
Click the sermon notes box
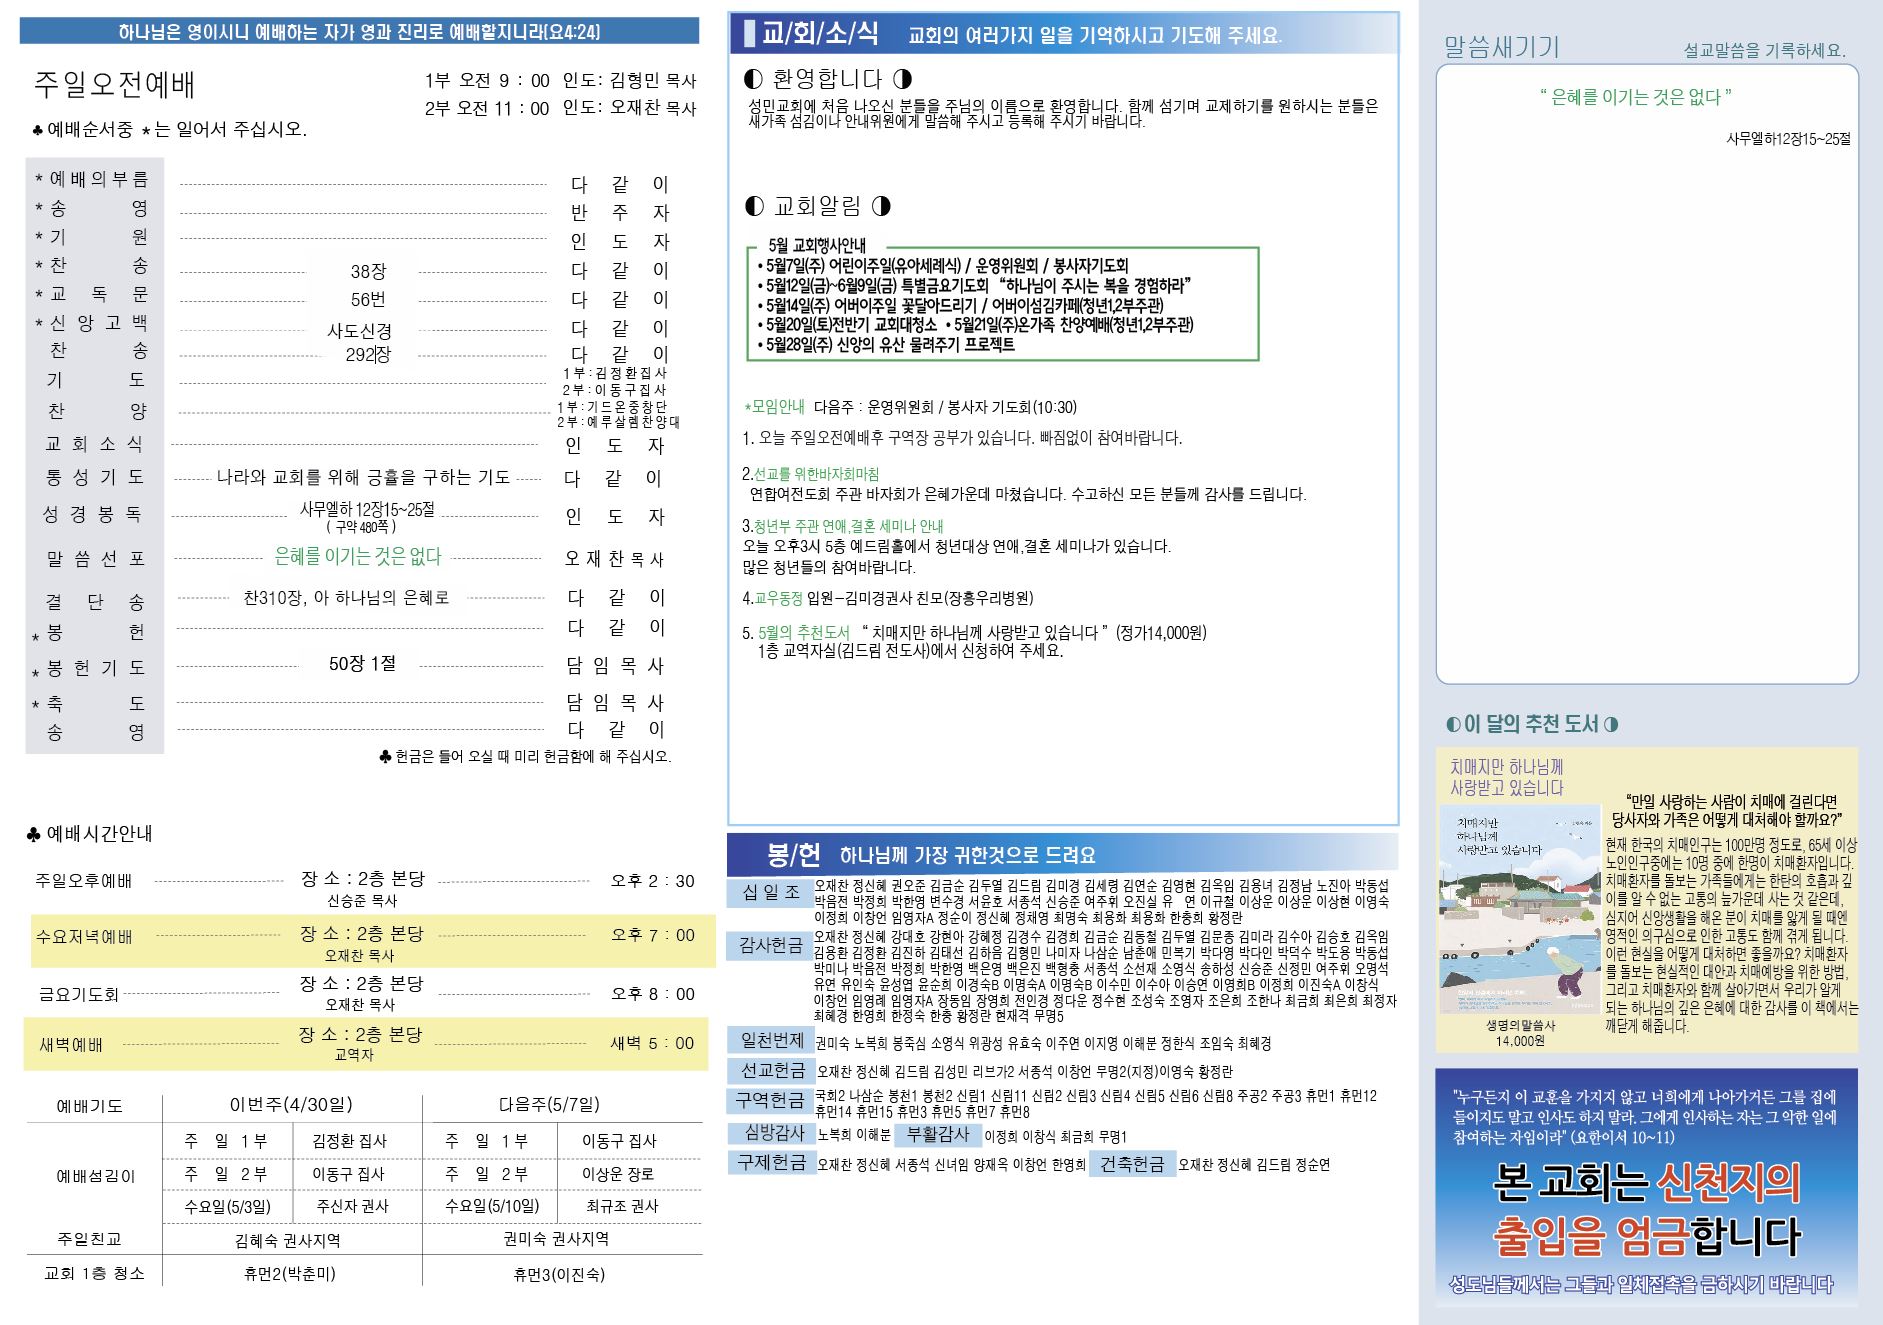point(1647,374)
